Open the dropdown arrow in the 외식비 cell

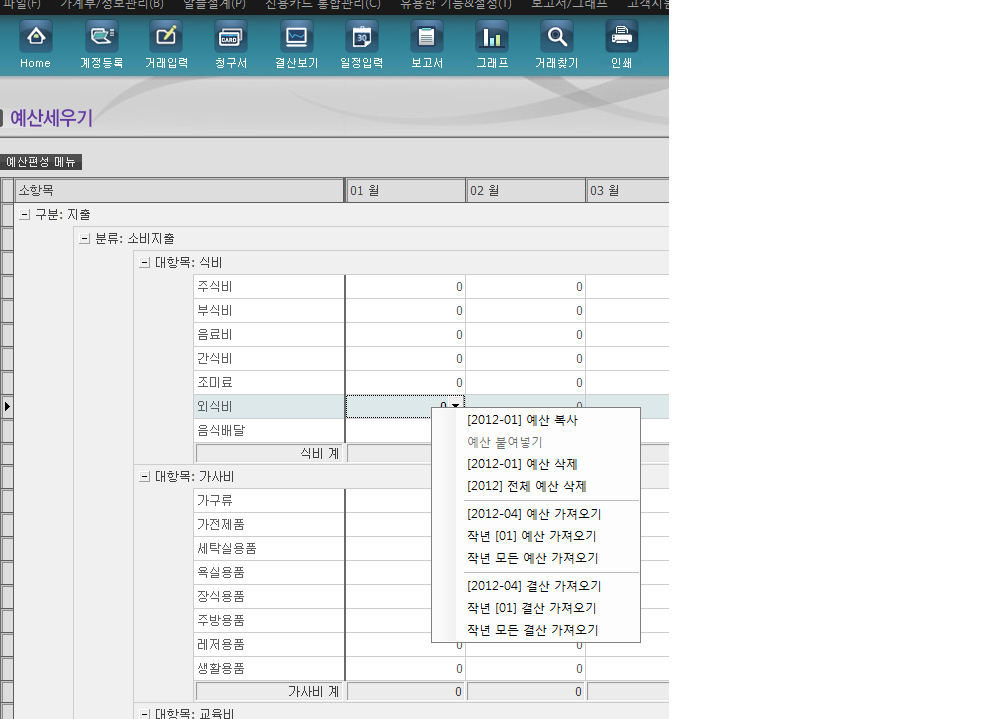pos(453,406)
